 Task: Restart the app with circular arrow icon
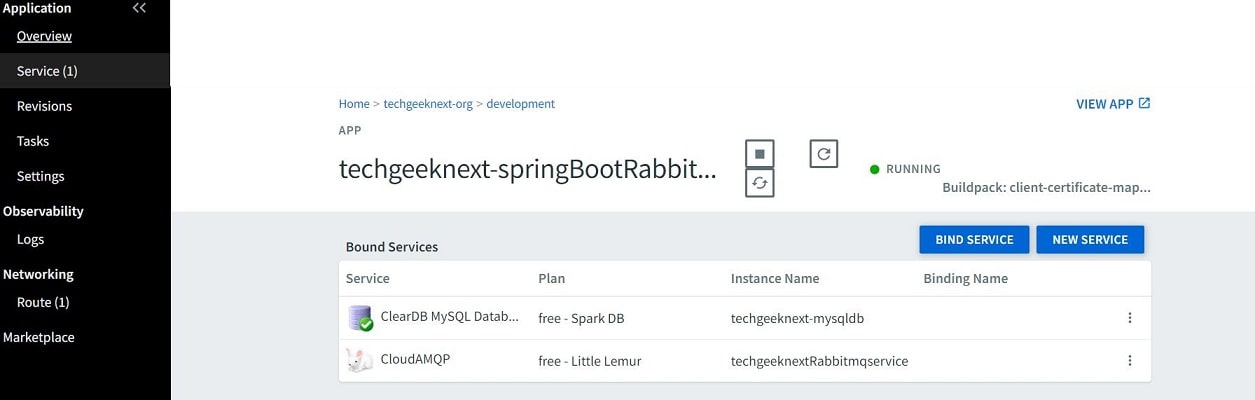click(824, 154)
